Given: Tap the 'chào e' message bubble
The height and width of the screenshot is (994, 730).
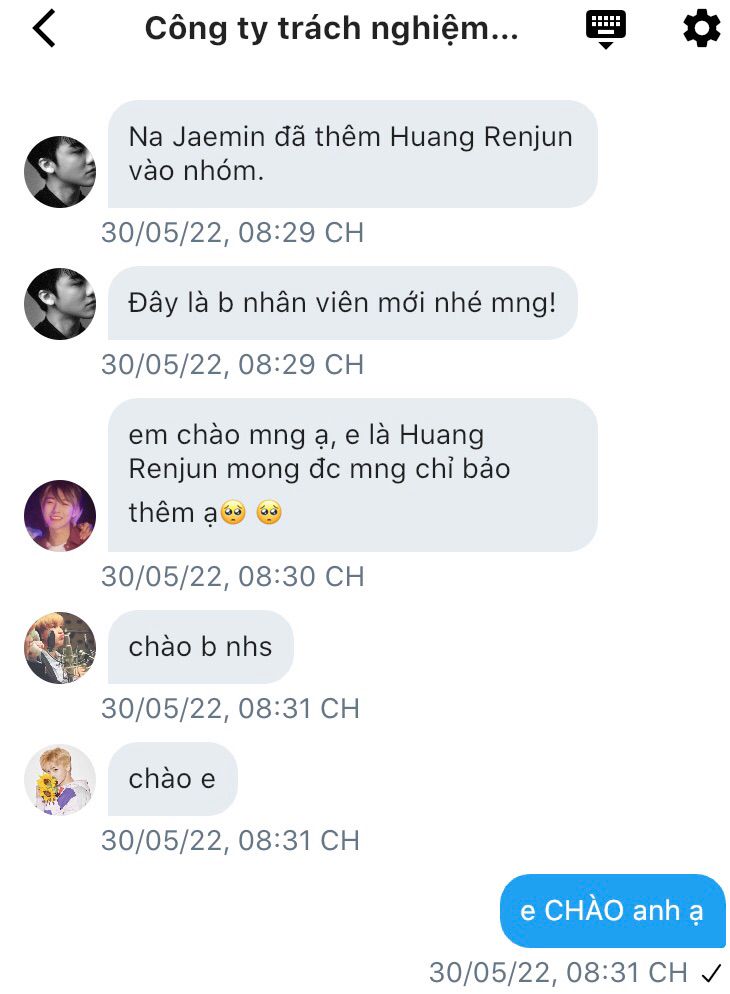Looking at the screenshot, I should coord(172,779).
